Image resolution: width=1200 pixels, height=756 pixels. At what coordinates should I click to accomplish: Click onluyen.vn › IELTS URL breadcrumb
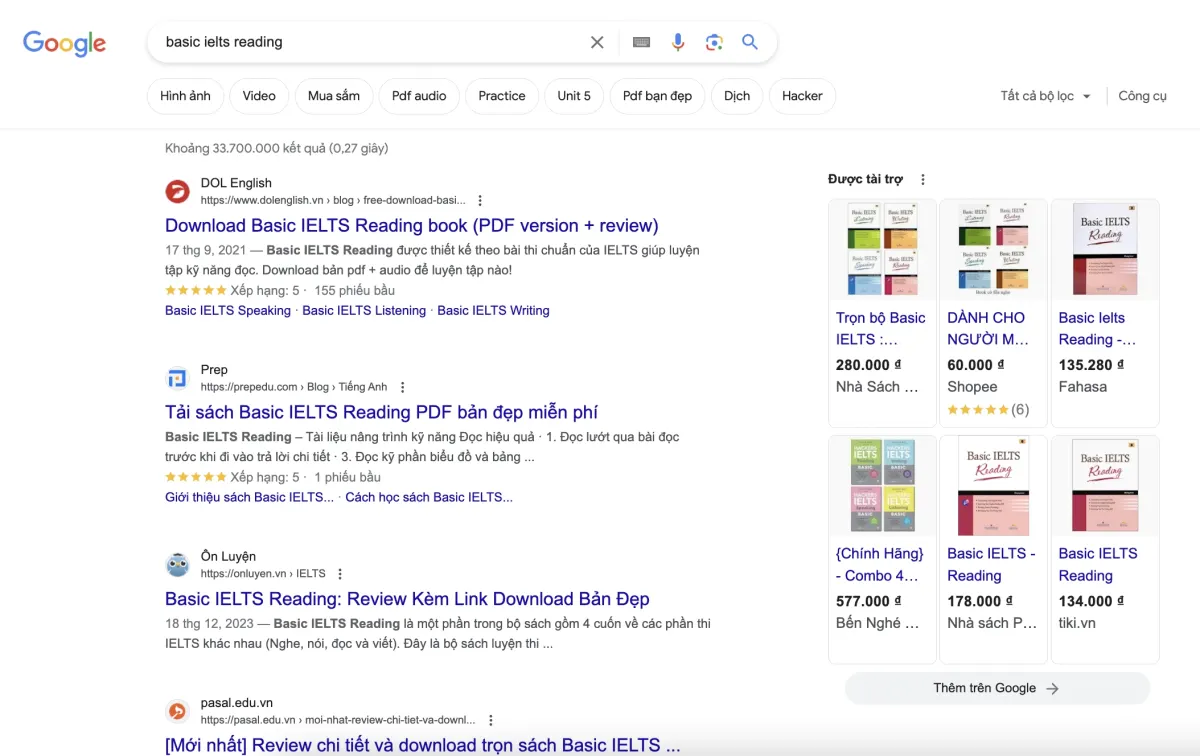[x=263, y=574]
